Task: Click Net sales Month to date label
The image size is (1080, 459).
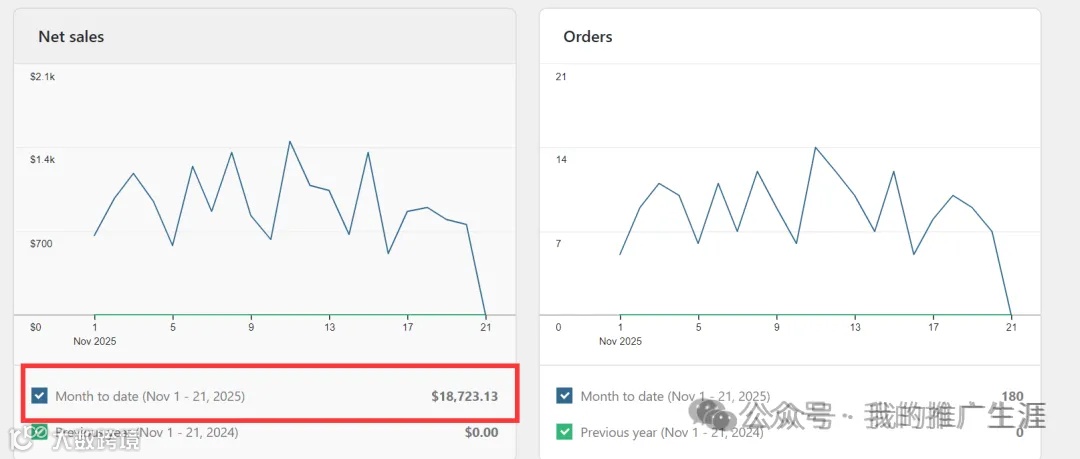Action: (x=150, y=396)
